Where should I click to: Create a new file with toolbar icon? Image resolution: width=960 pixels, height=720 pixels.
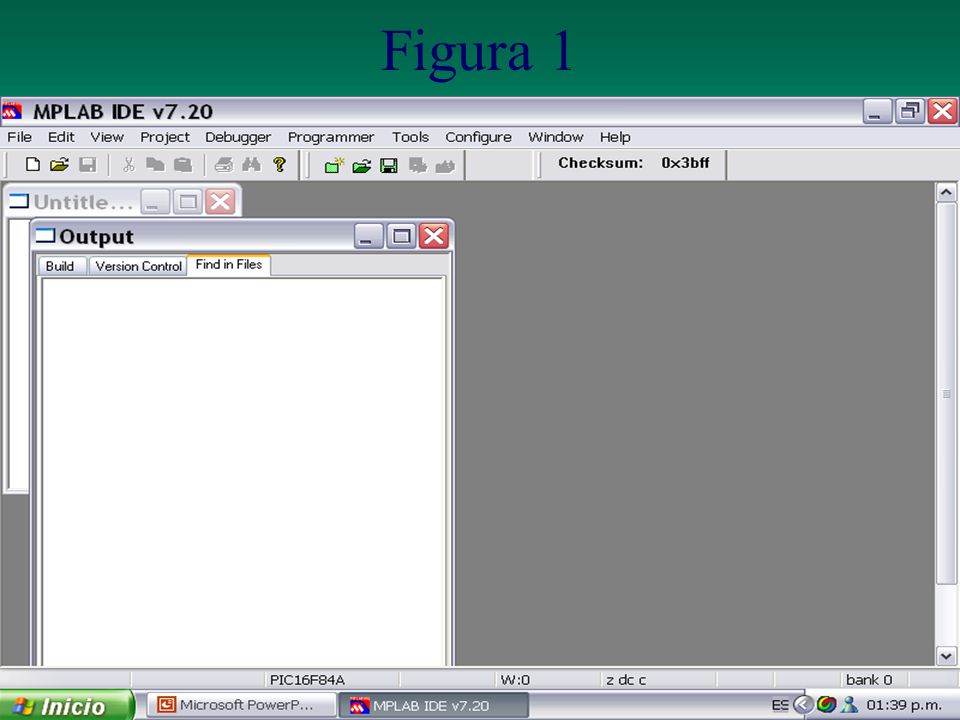(32, 164)
